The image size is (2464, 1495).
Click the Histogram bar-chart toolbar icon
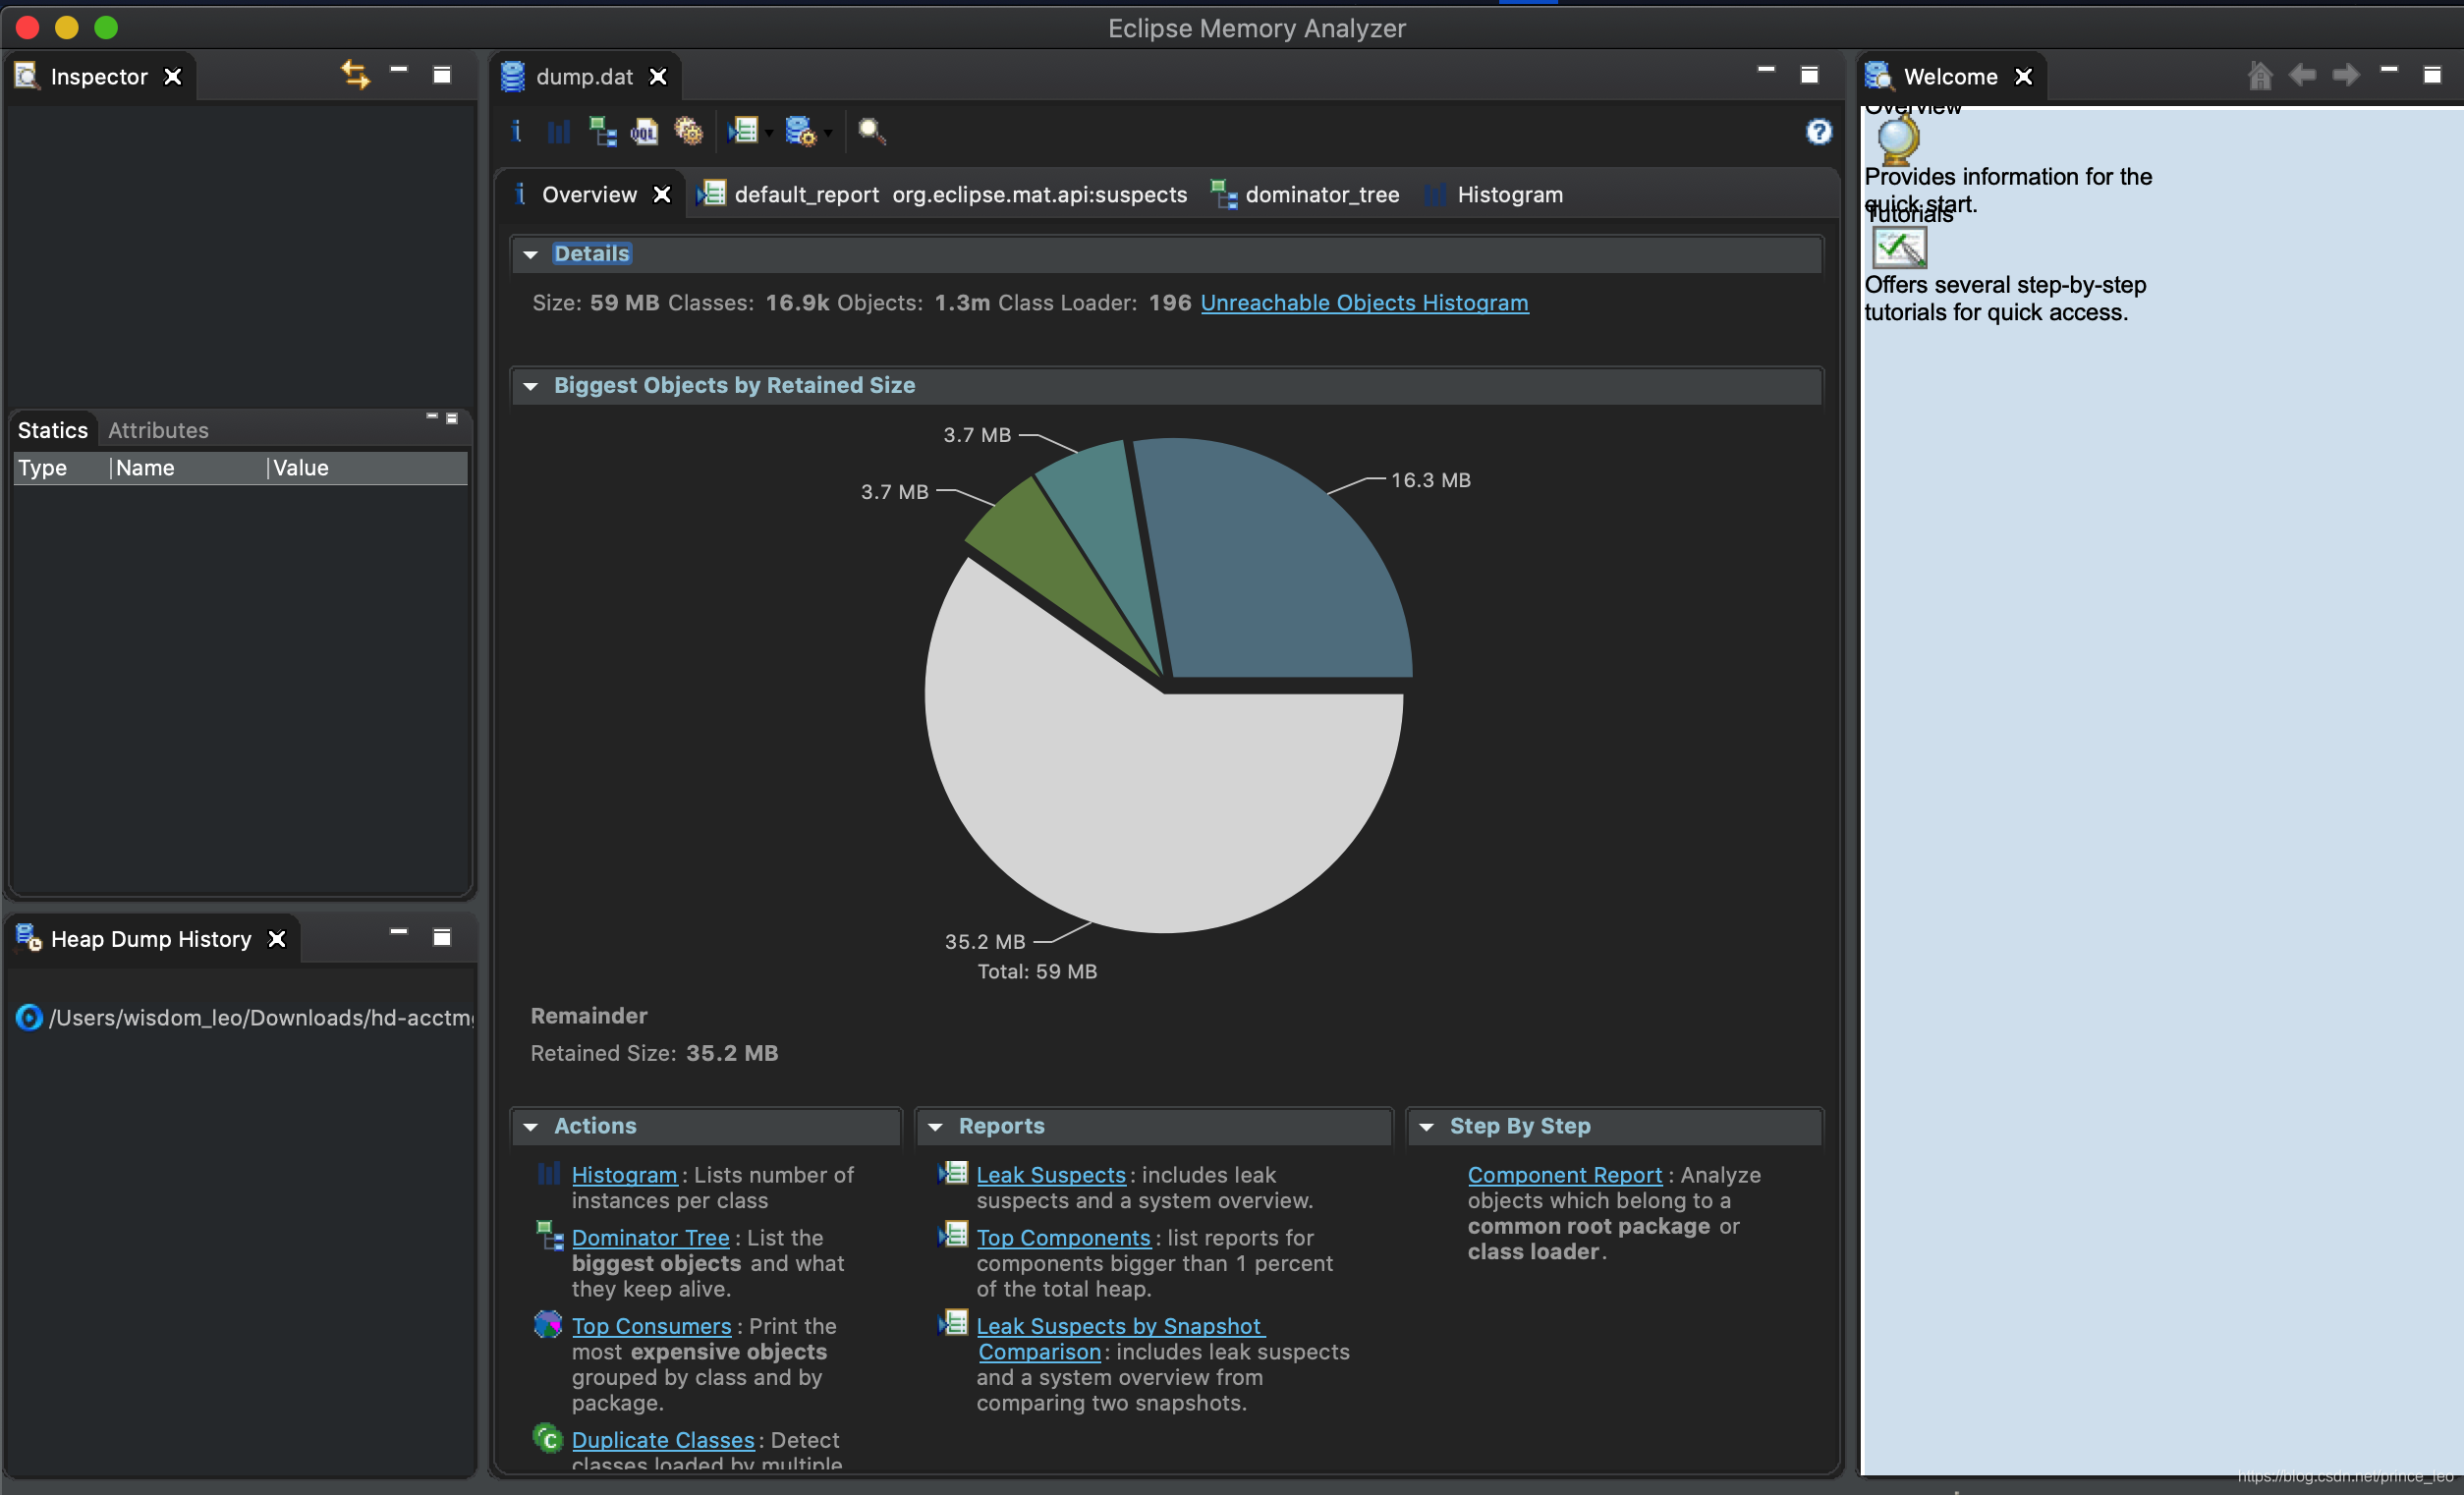click(x=558, y=131)
